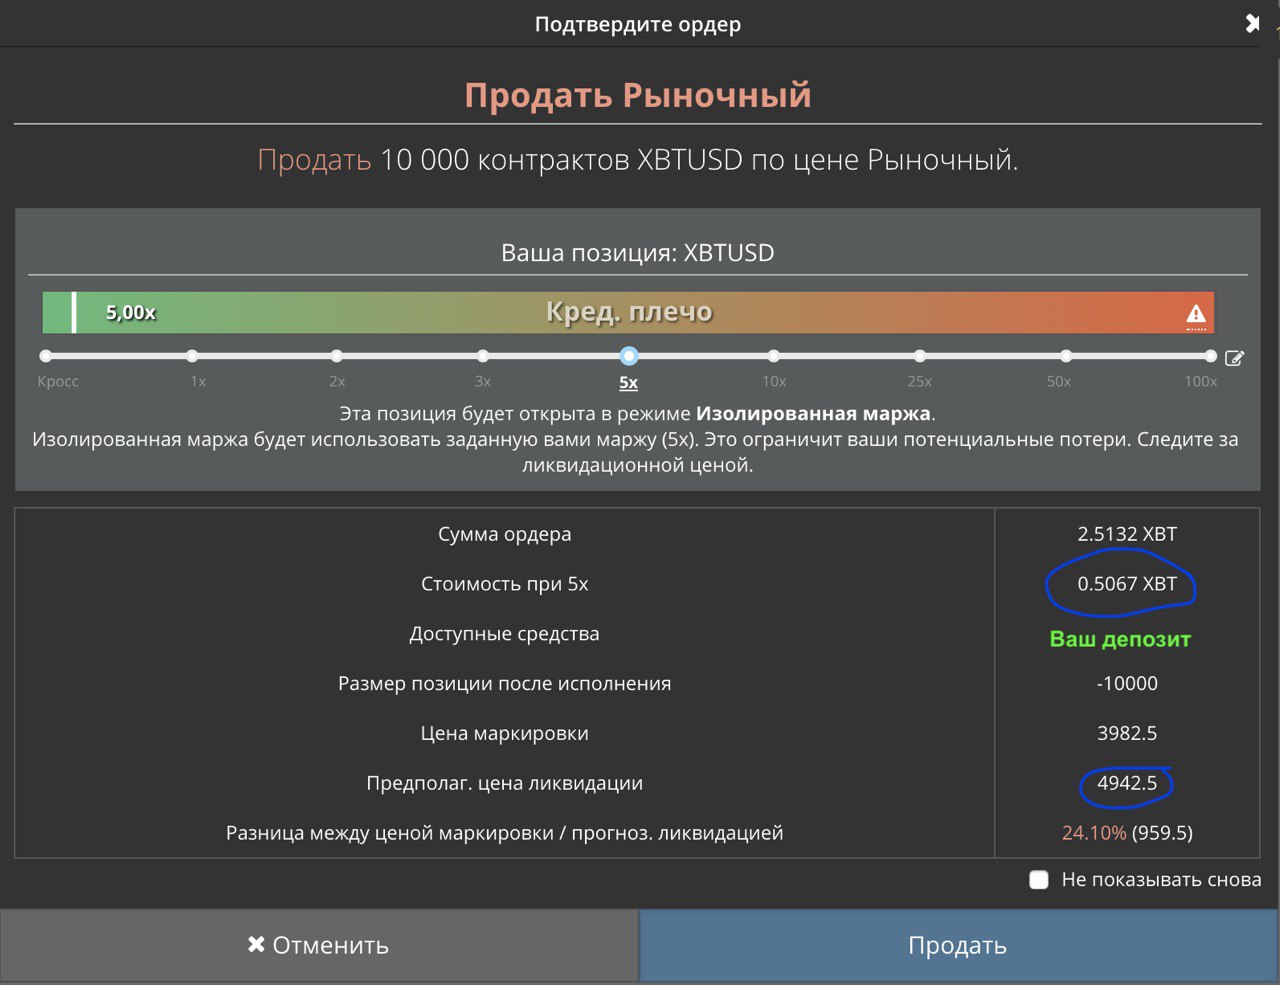Click the warning triangle on the leverage bar
Screen dimensions: 1280x985
1194,312
